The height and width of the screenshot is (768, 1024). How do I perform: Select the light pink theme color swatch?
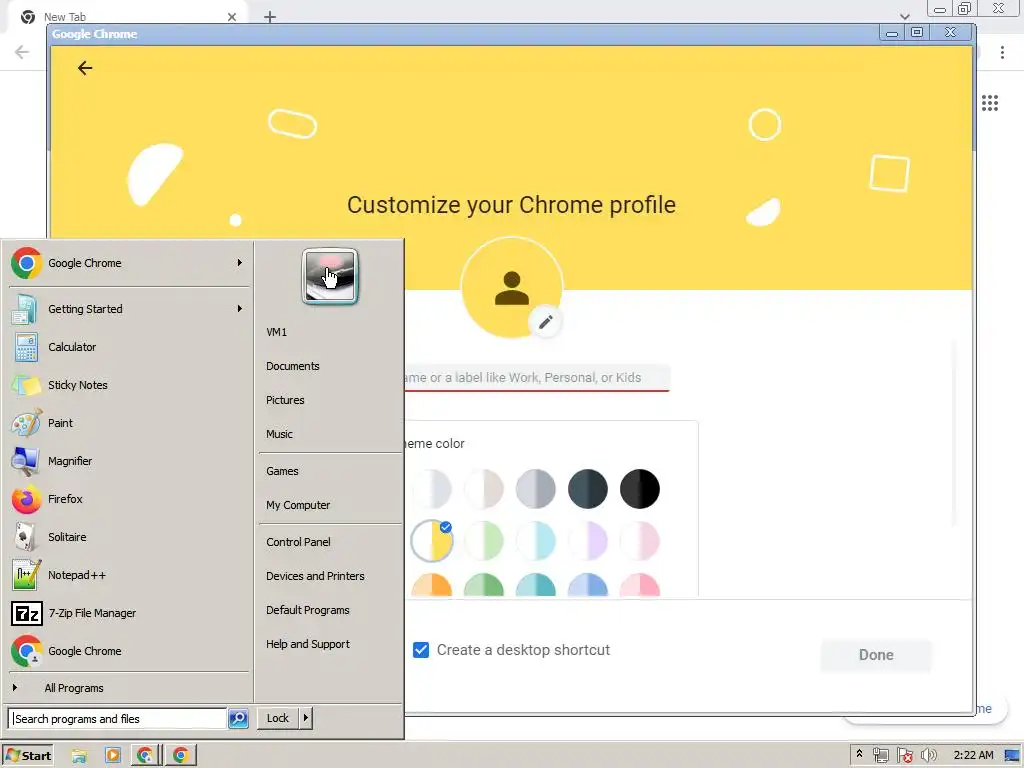[x=639, y=541]
